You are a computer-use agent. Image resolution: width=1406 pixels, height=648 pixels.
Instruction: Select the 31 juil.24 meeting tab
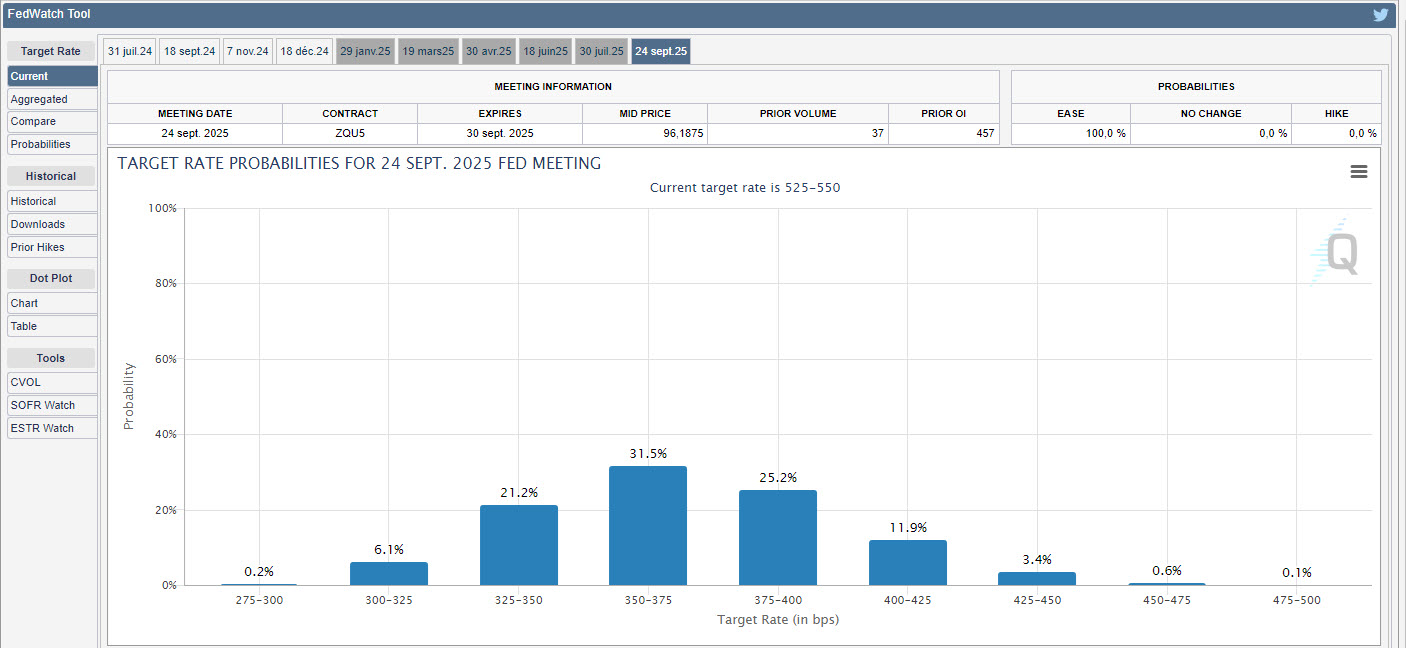click(130, 51)
